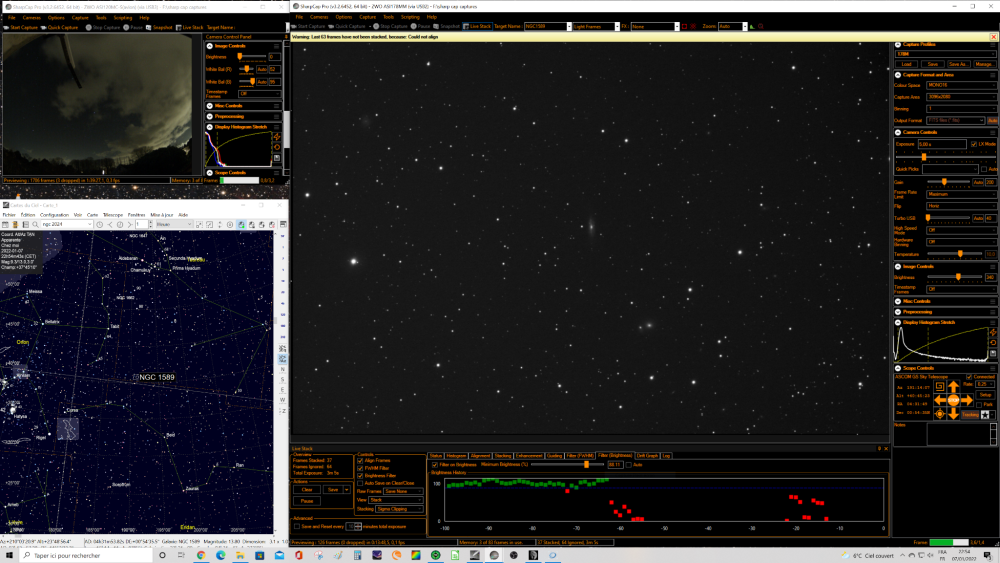1000x563 pixels.
Task: Click the scope STOP button
Action: click(x=953, y=400)
